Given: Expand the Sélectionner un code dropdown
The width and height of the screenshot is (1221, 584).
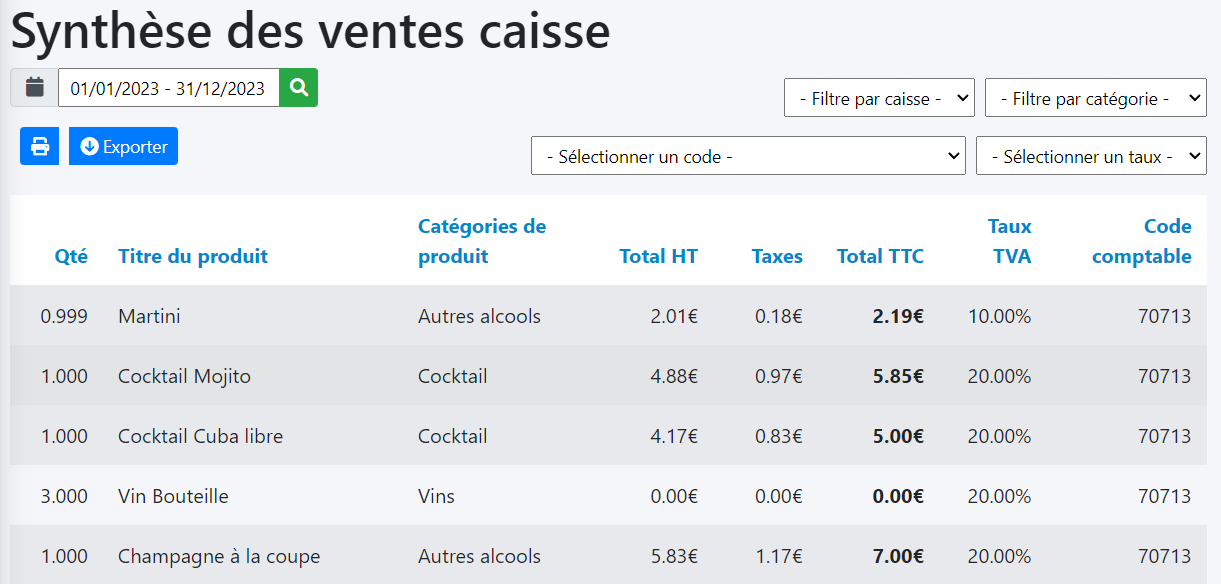Looking at the screenshot, I should click(747, 156).
